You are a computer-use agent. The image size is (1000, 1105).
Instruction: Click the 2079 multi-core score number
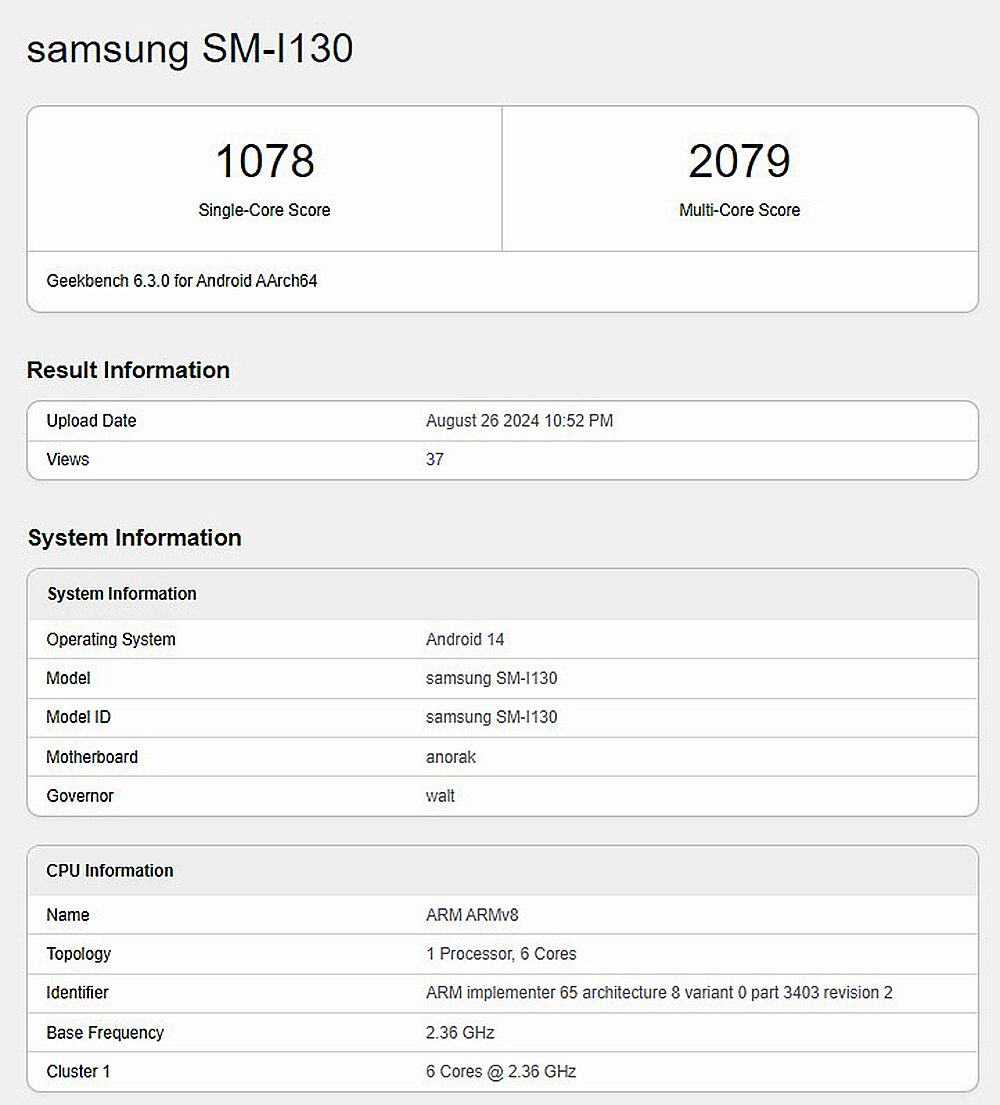coord(739,162)
